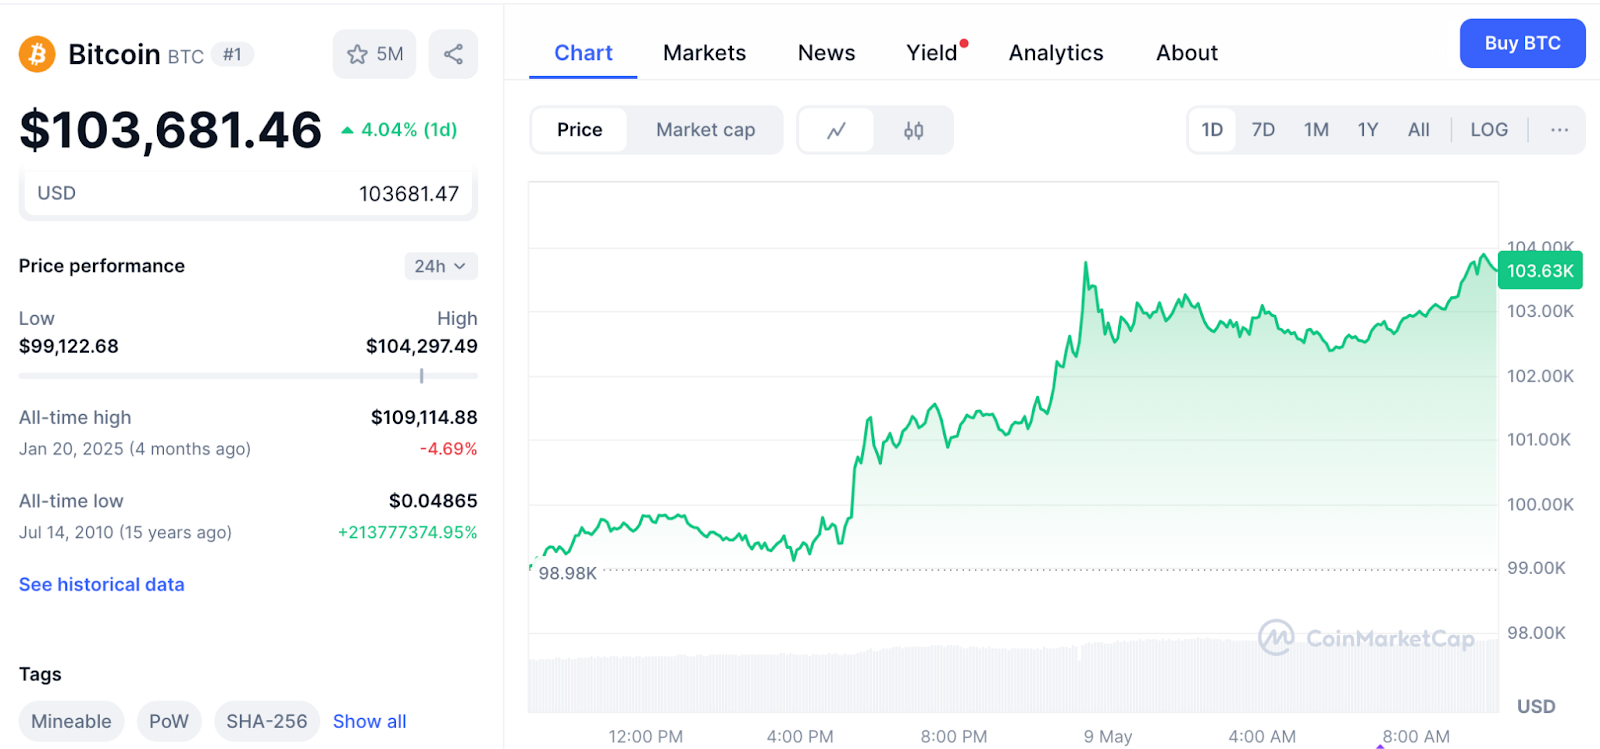This screenshot has height=749, width=1600.
Task: Open the Chart tab
Action: pos(583,53)
